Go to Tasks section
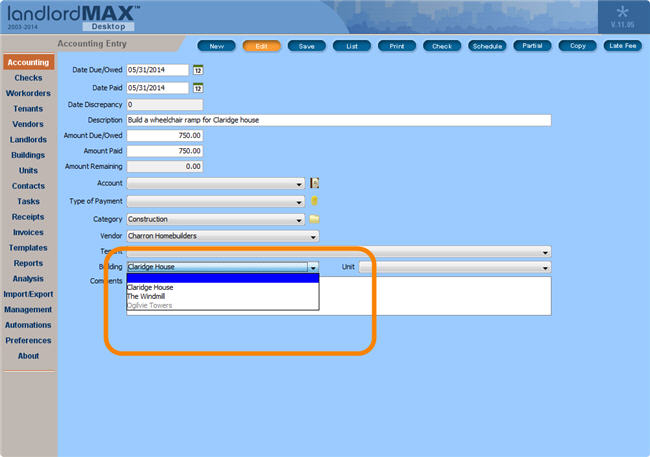 click(x=28, y=202)
